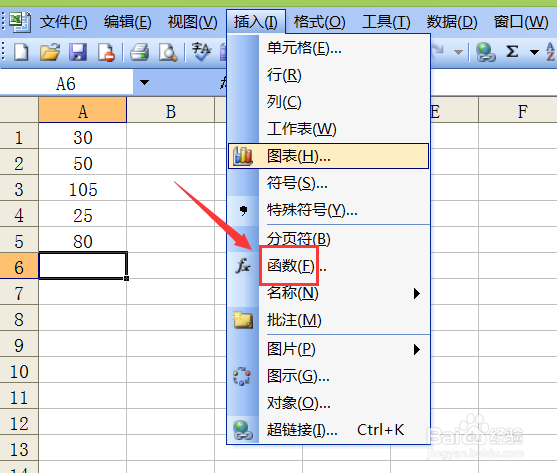Click cell containing 105
The height and width of the screenshot is (473, 557).
pos(82,189)
